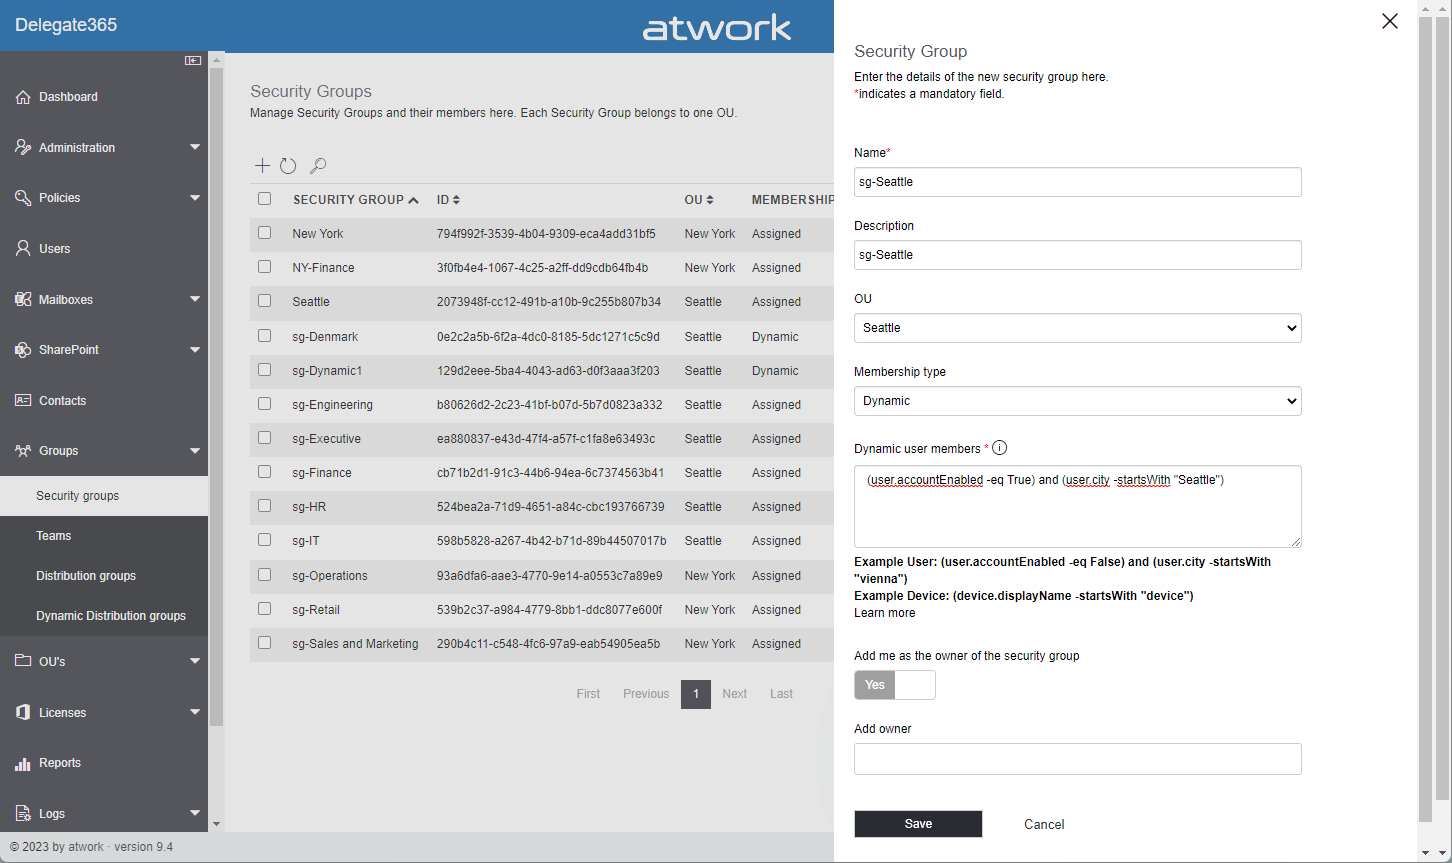The height and width of the screenshot is (863, 1452).
Task: Click the Licenses Office icon
Action: [x=23, y=712]
